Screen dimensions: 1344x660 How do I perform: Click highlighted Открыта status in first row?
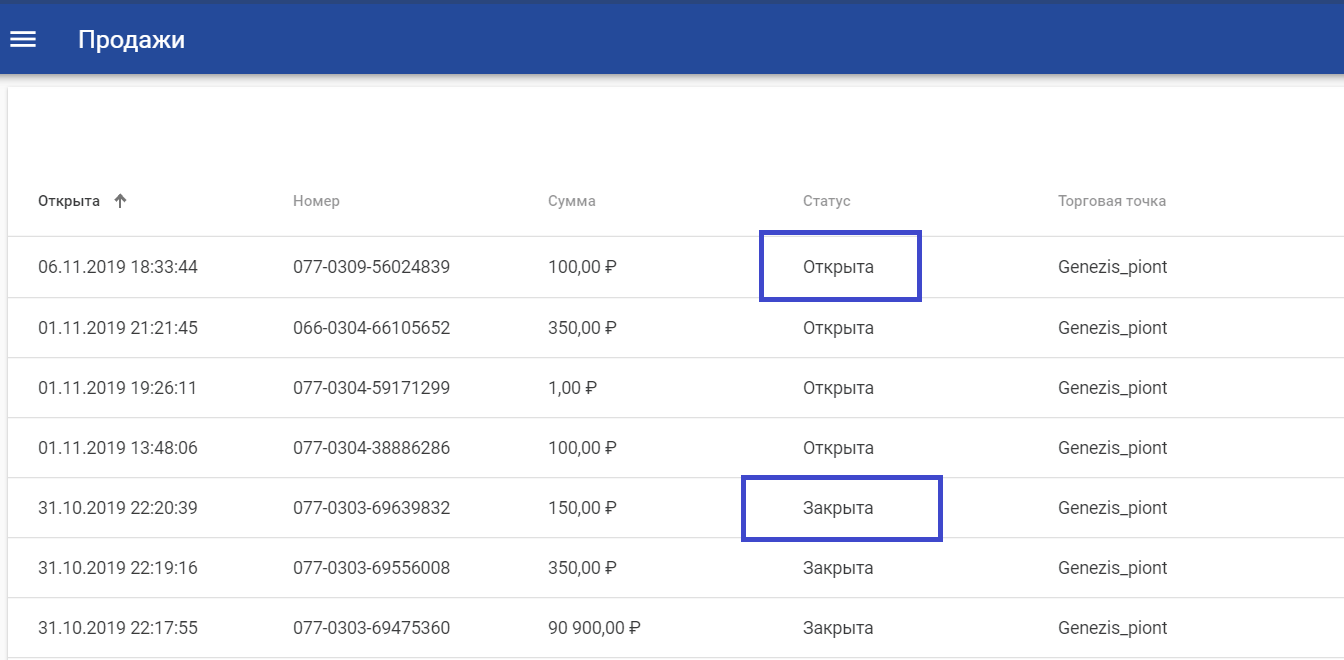[838, 268]
